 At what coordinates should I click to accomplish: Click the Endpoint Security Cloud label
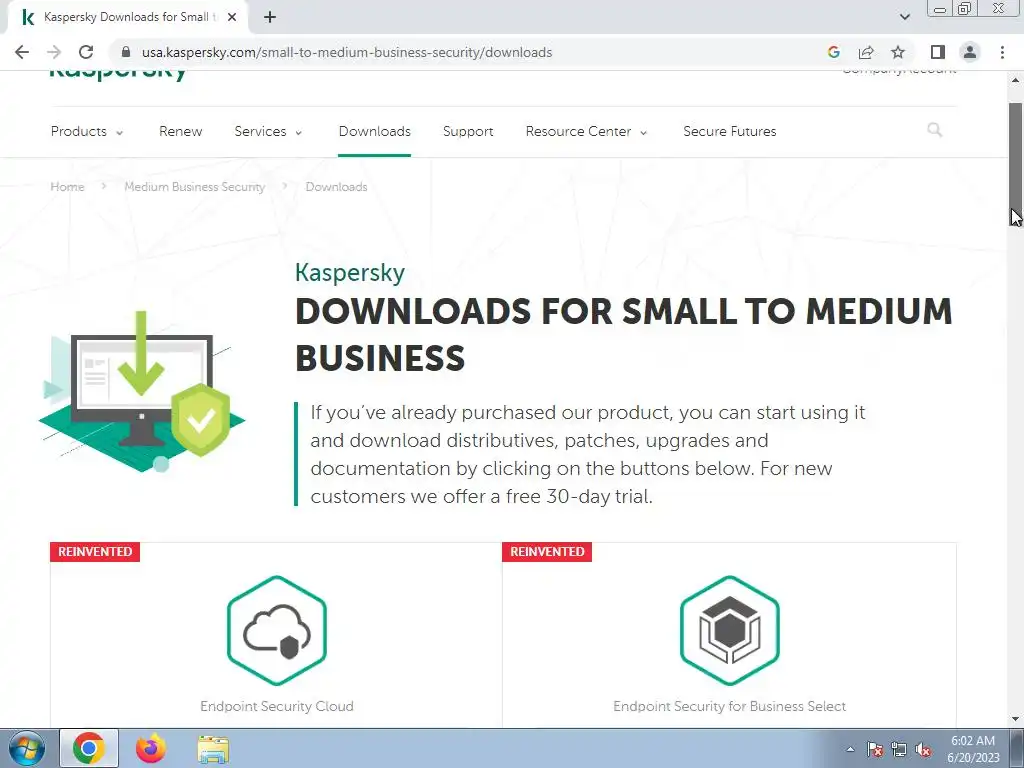tap(277, 706)
